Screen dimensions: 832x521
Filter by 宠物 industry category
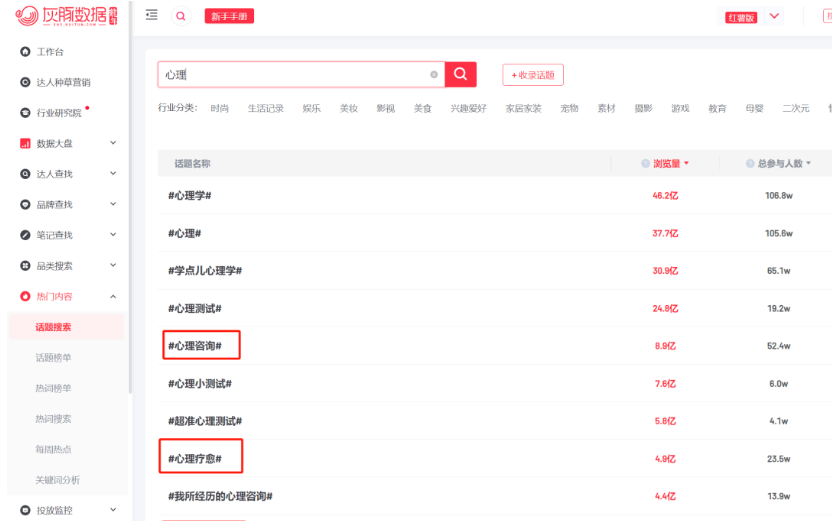(569, 108)
